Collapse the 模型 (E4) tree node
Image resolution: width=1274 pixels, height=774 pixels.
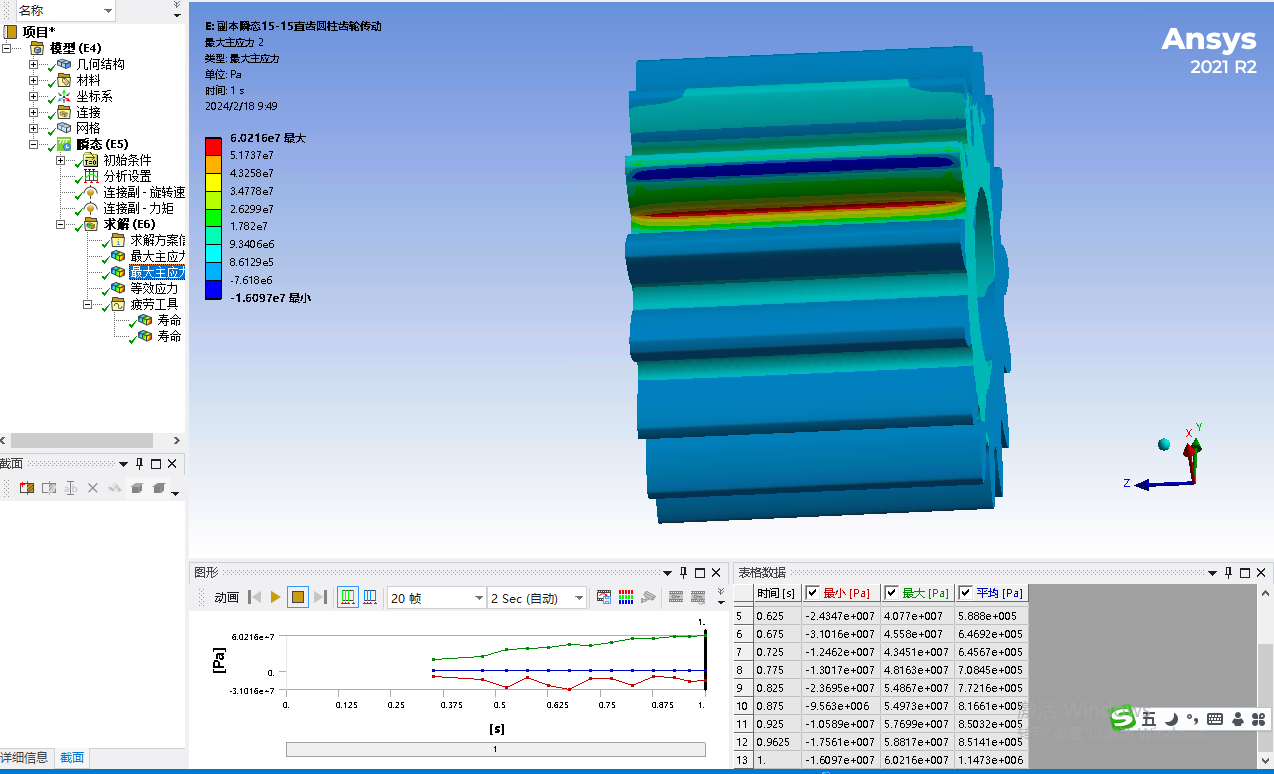7,48
